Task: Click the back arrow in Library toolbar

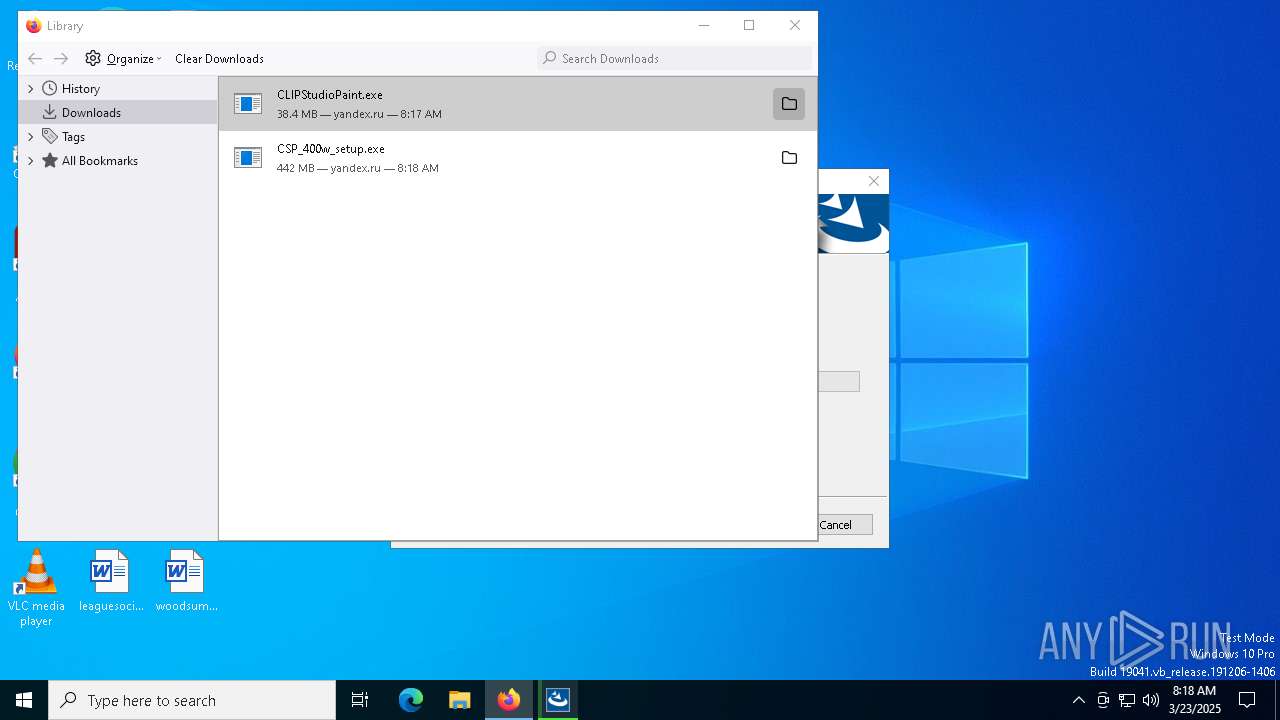Action: coord(35,59)
